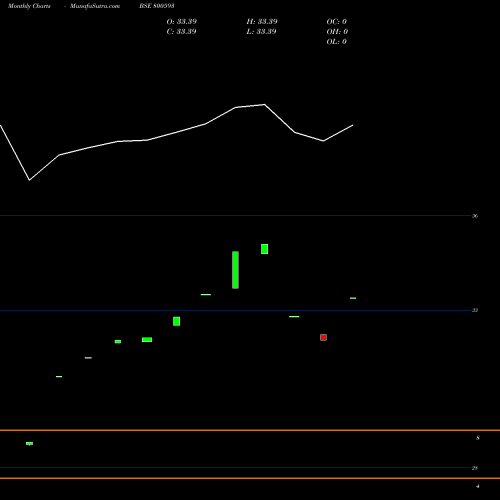Select the 'O: 33.39' open value
500x500 pixels.
coord(182,22)
